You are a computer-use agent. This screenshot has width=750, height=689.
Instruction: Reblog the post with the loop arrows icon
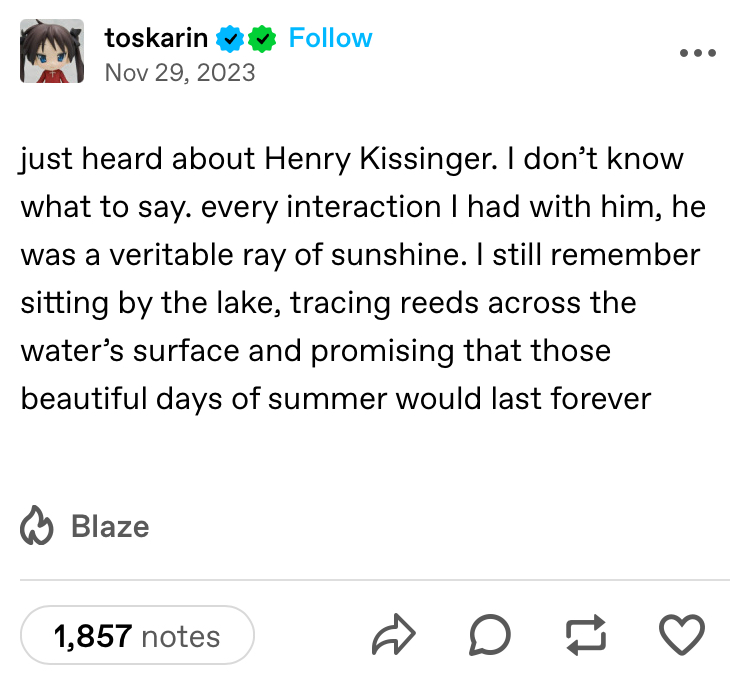click(x=586, y=635)
